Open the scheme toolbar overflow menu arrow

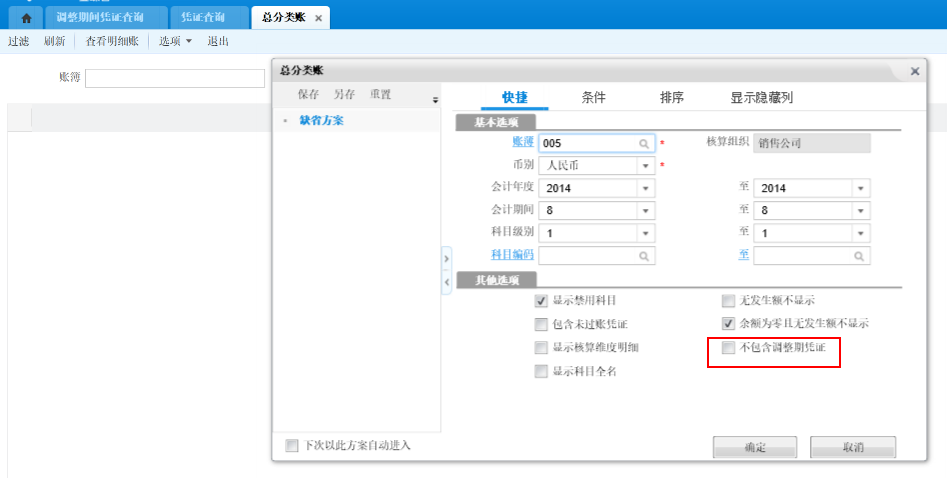[435, 100]
